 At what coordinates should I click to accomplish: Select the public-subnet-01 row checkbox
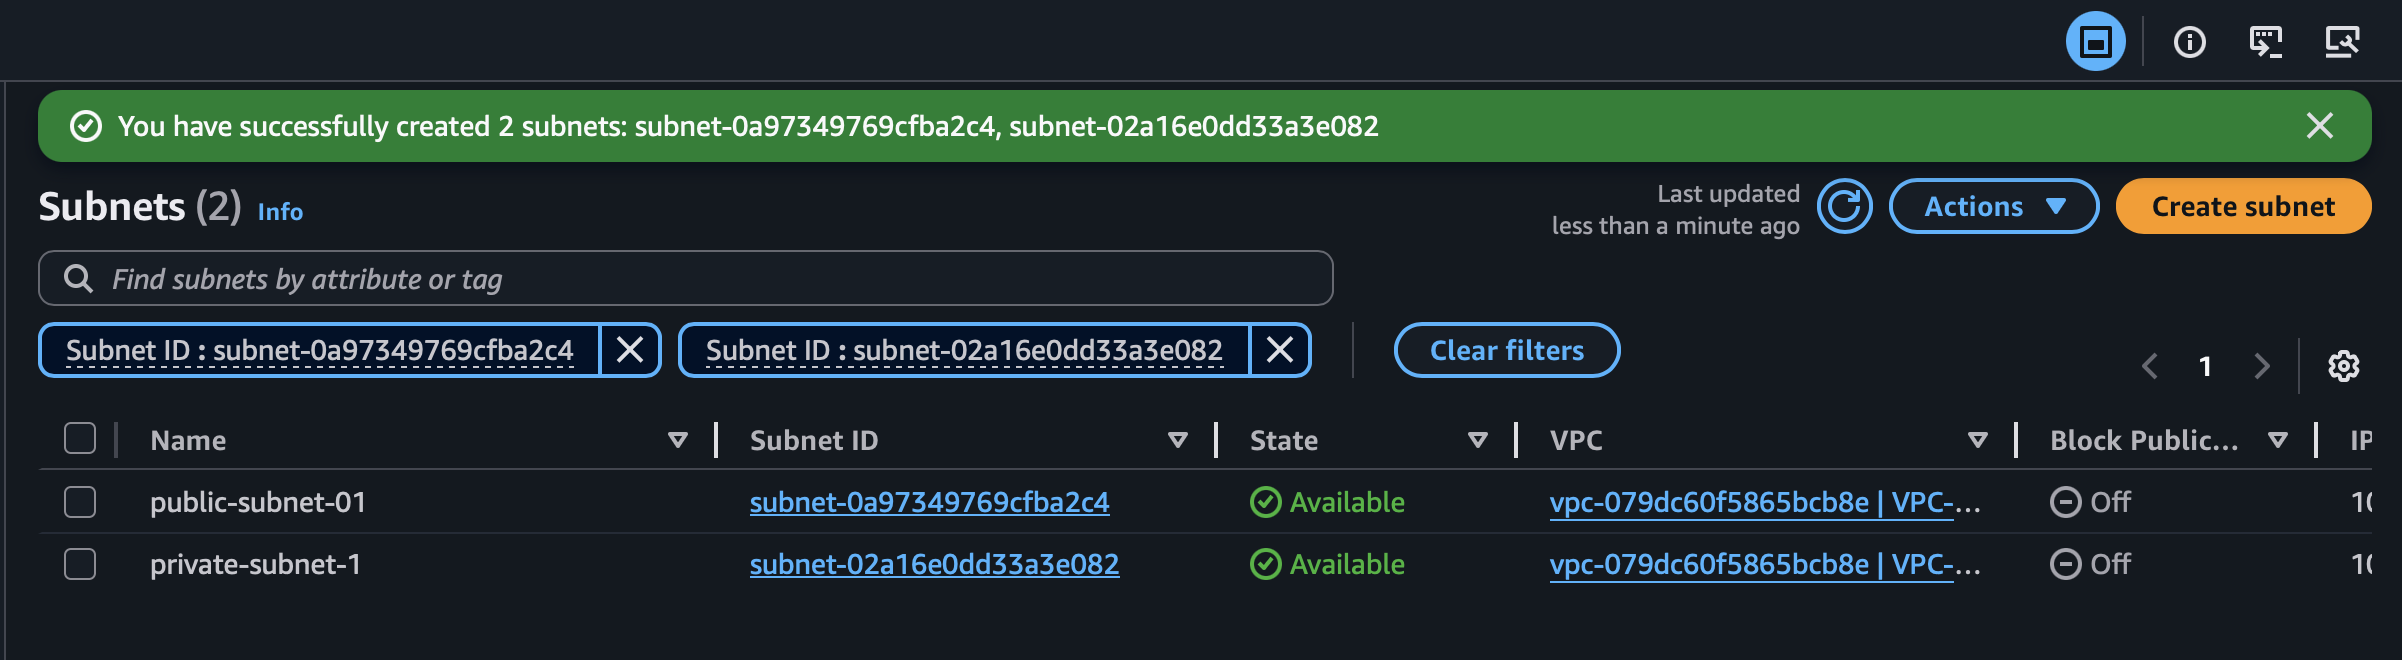click(80, 502)
